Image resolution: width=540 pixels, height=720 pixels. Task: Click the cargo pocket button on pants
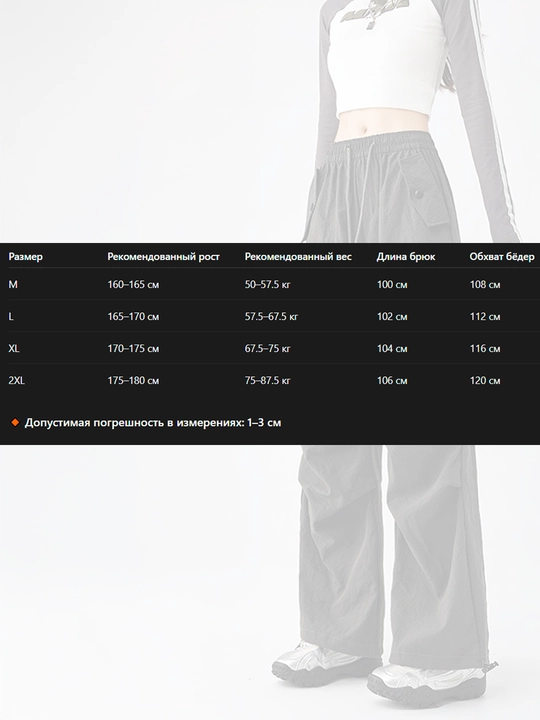tap(419, 194)
